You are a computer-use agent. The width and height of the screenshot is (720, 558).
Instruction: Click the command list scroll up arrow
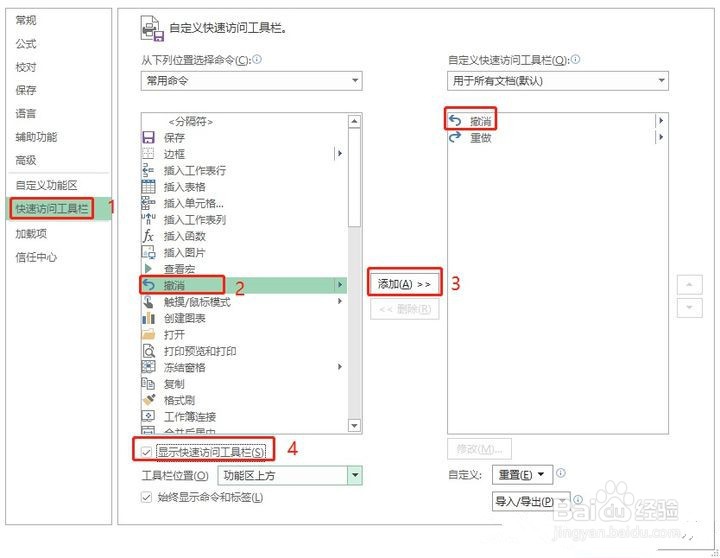[354, 121]
